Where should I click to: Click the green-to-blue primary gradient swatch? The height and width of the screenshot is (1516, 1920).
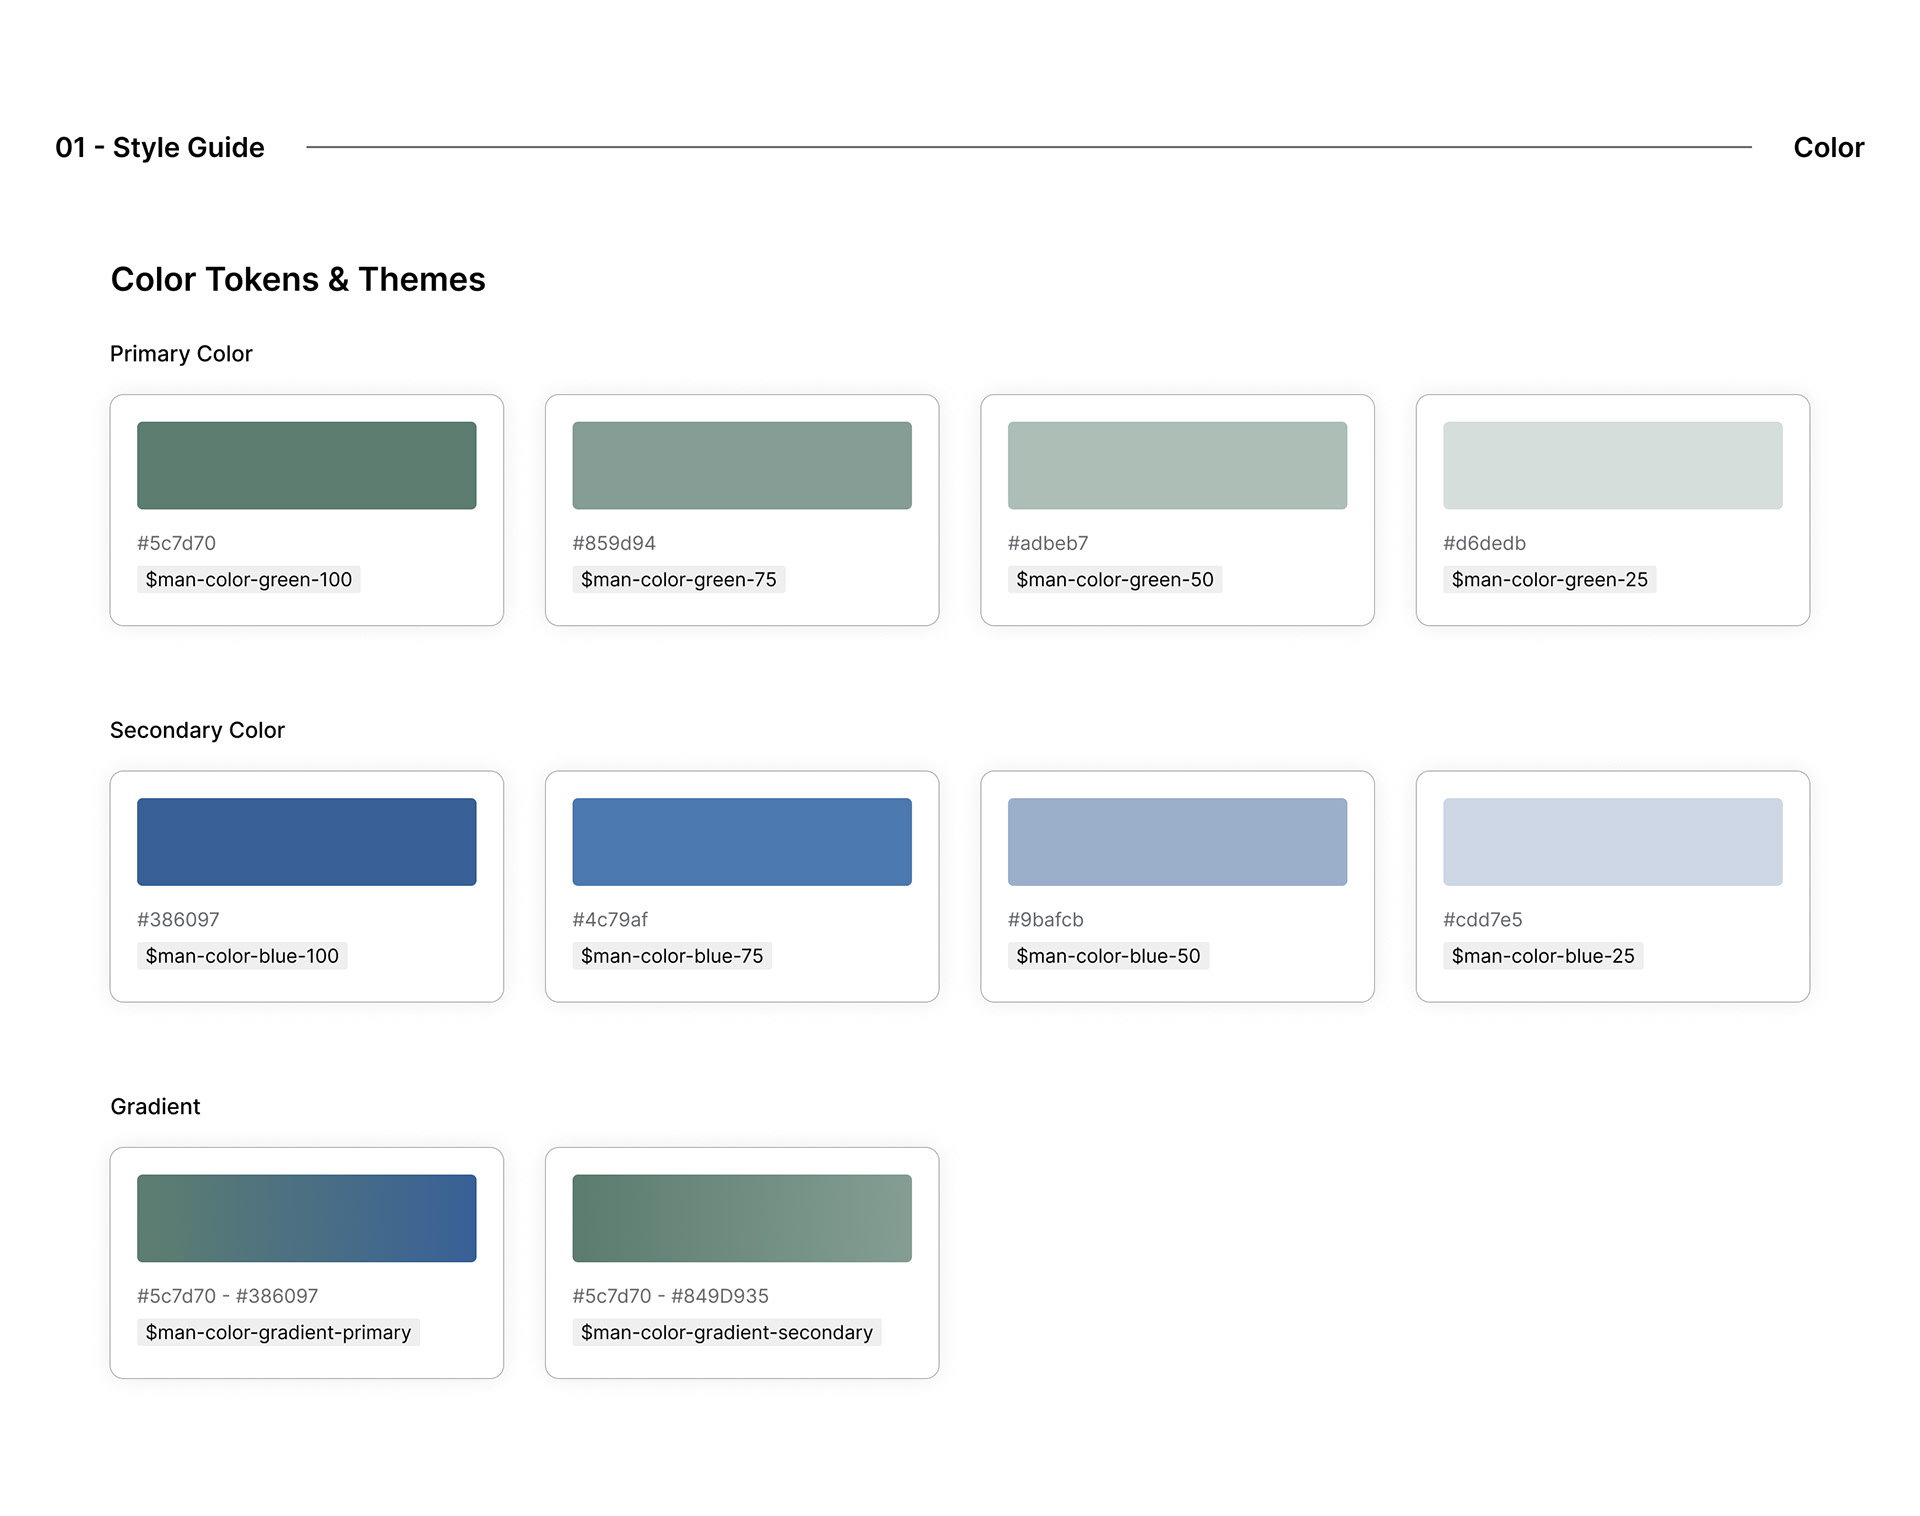[306, 1217]
